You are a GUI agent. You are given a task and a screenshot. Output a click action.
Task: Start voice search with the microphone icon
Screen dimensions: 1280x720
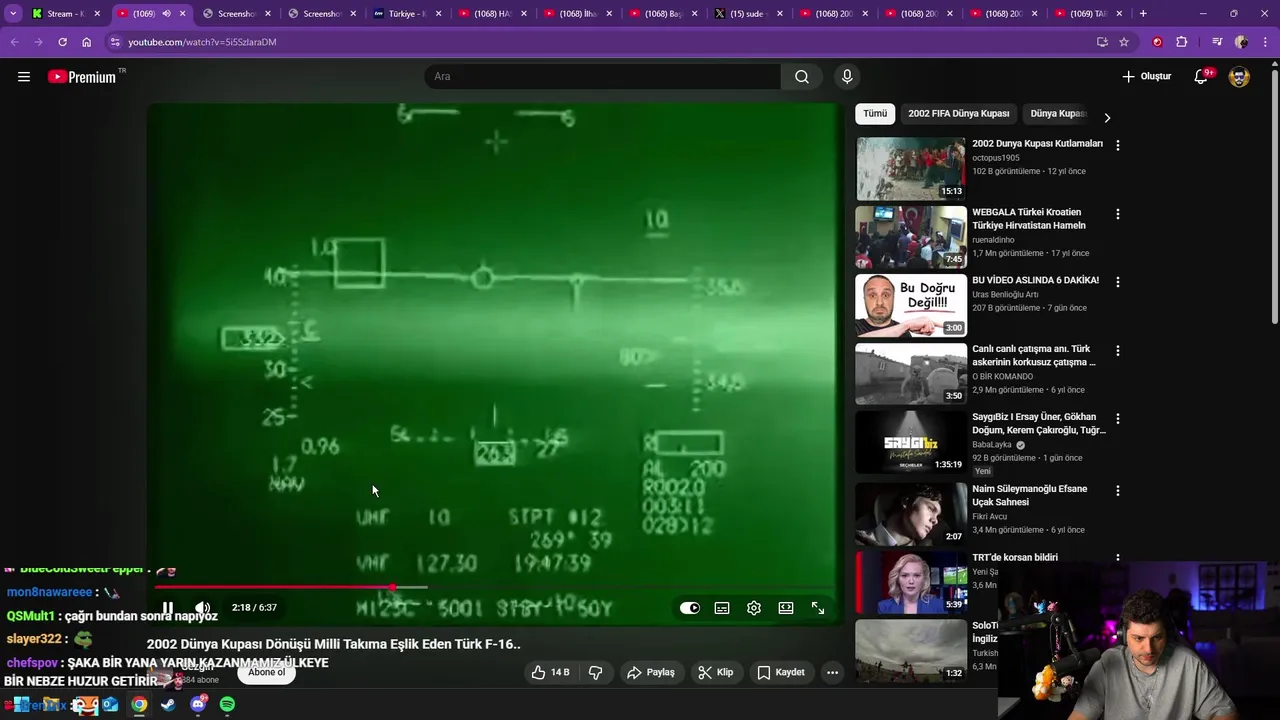click(847, 77)
